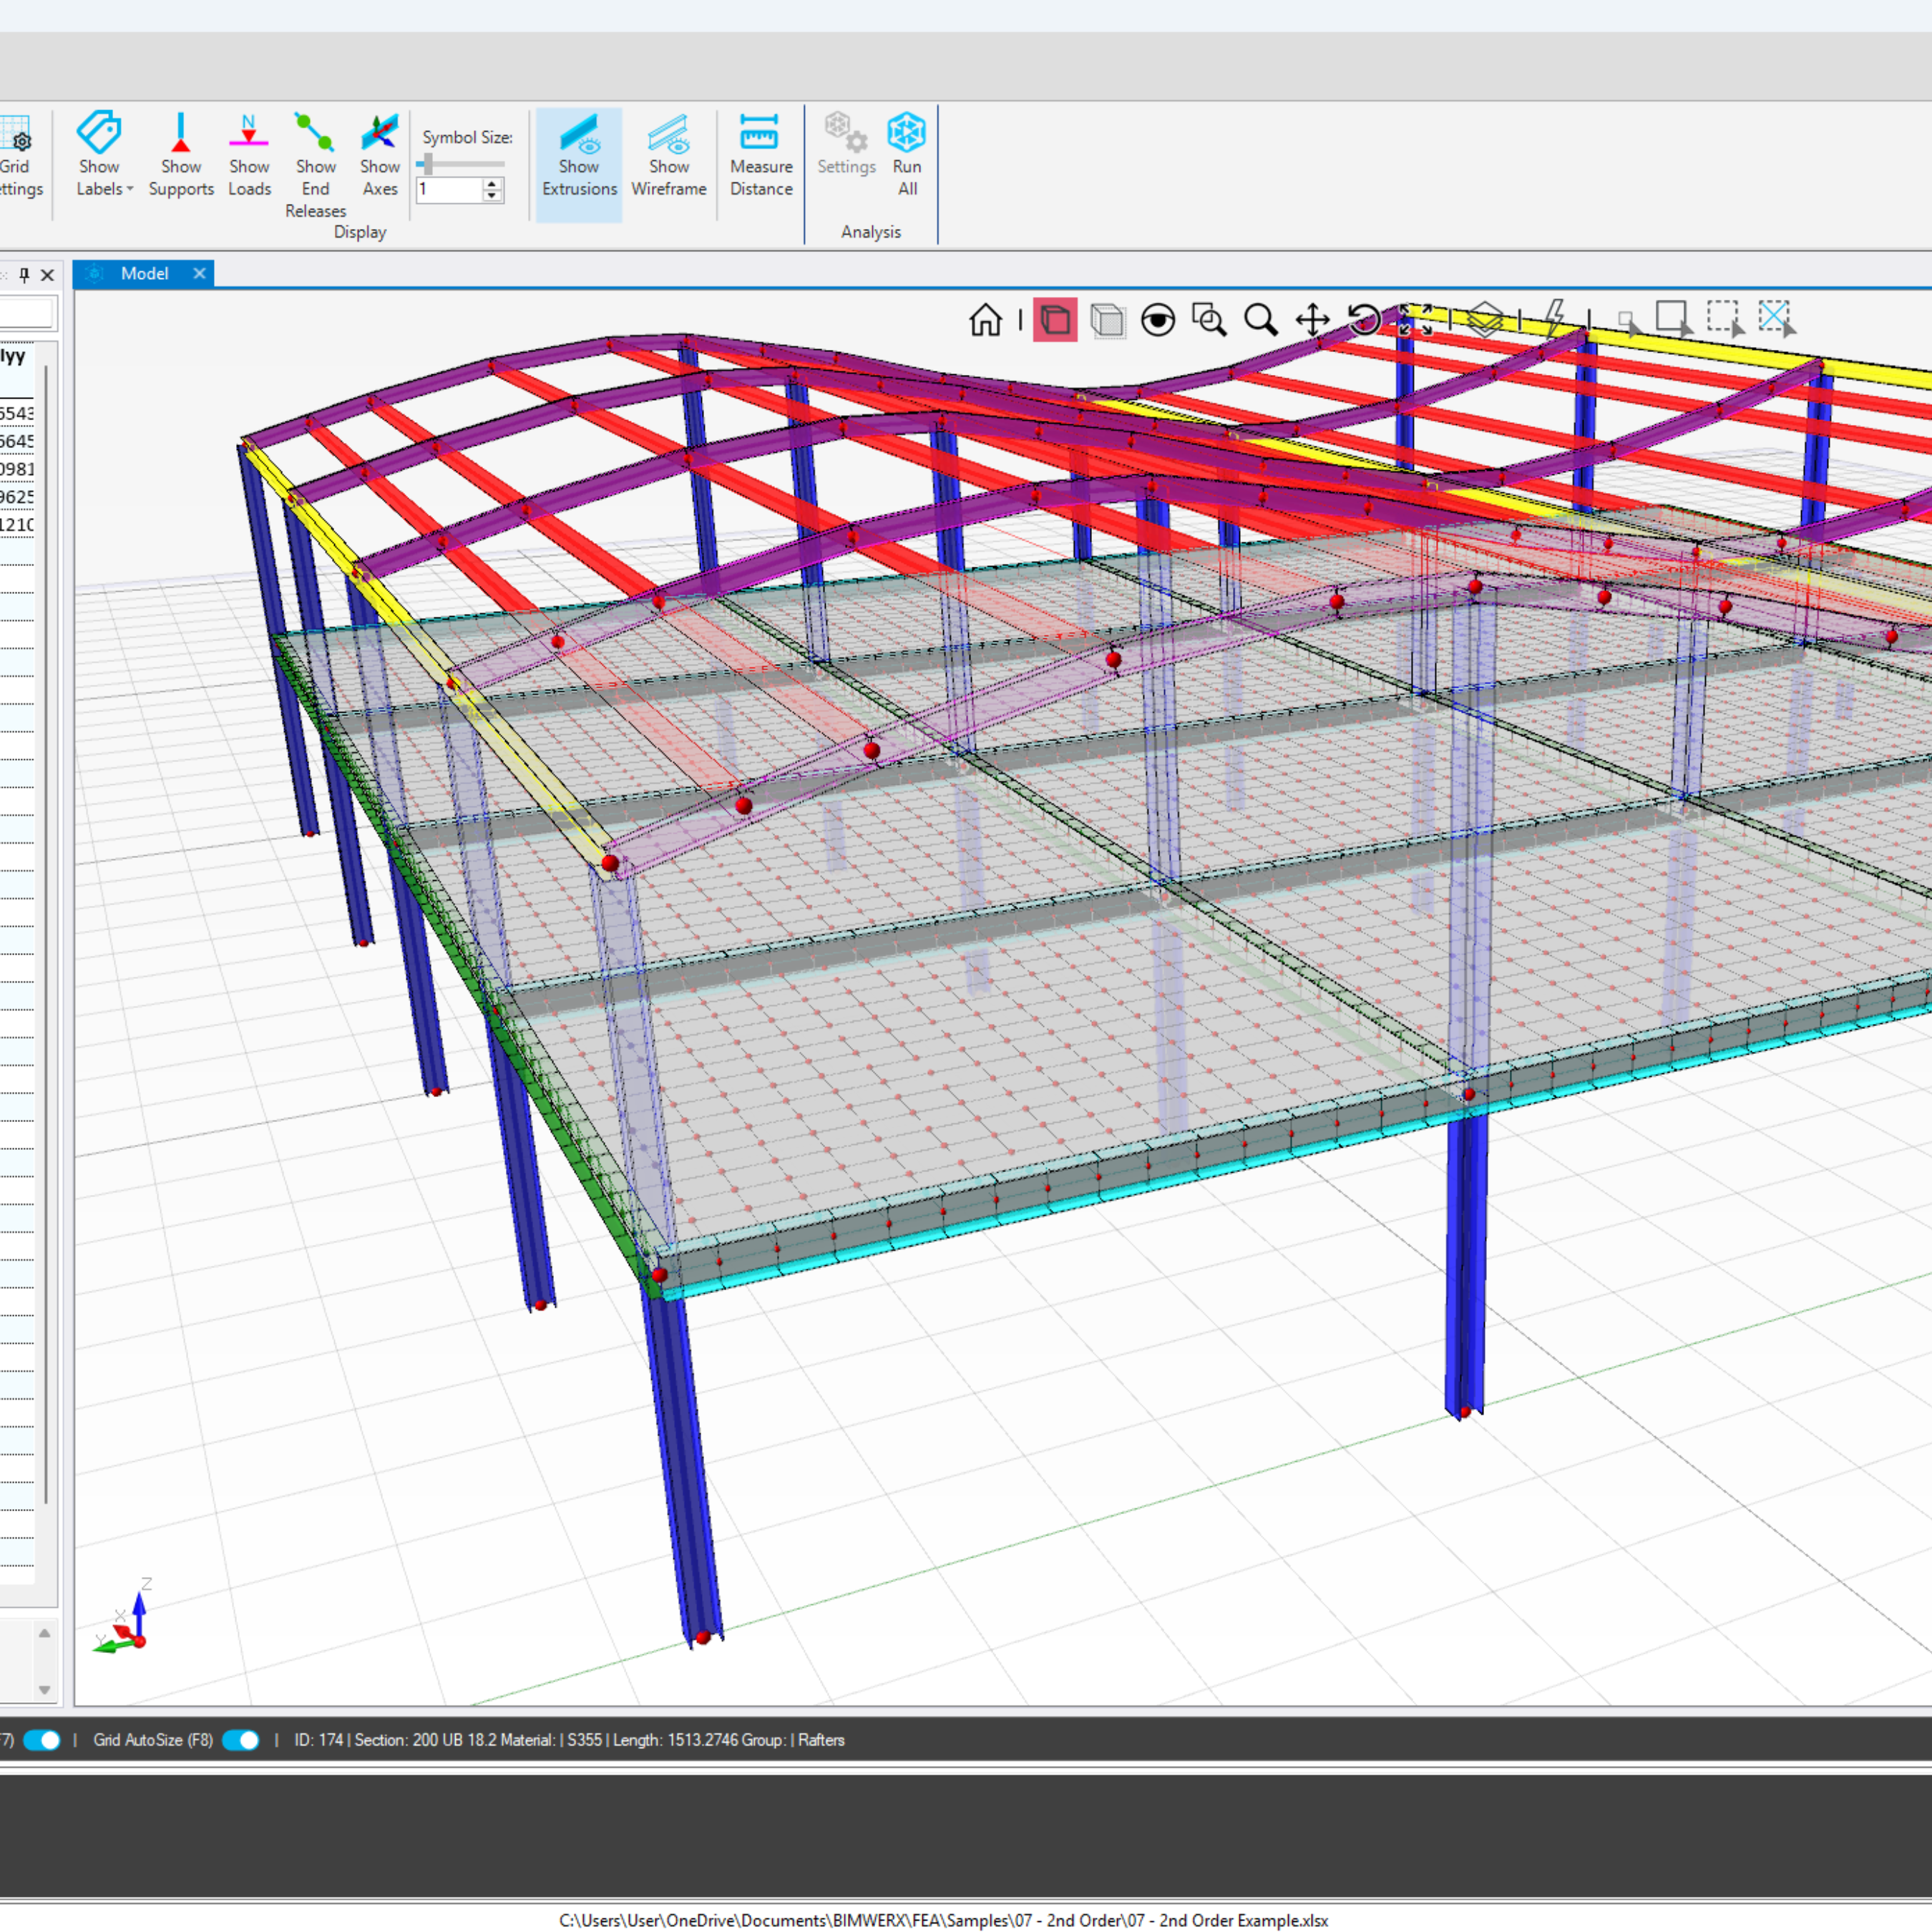The image size is (1932, 1932).
Task: Click the zoom extents icon
Action: (1415, 320)
